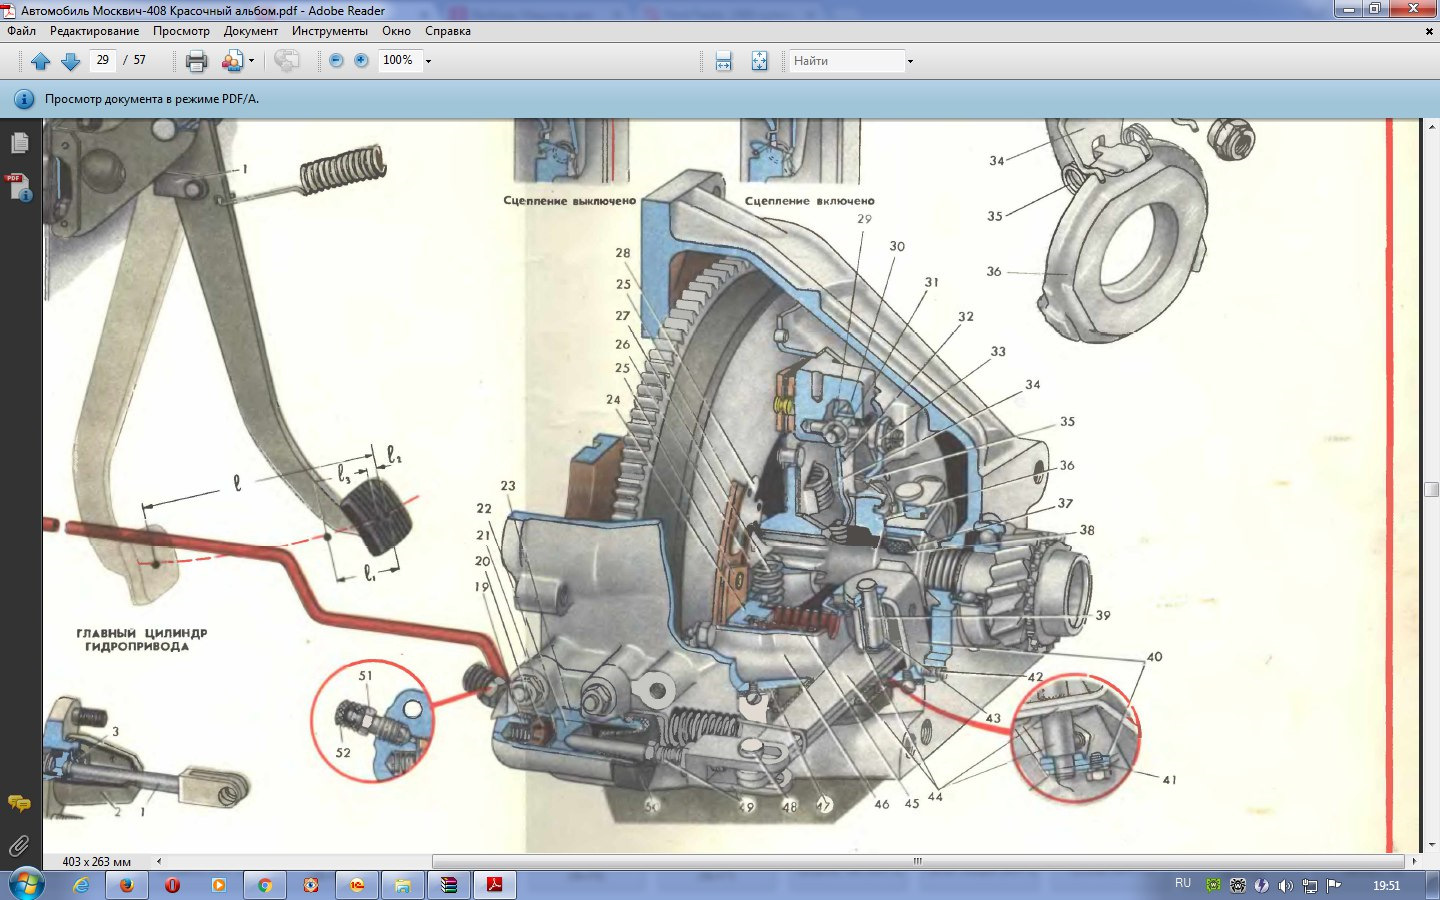Click the page number input field

tap(103, 60)
